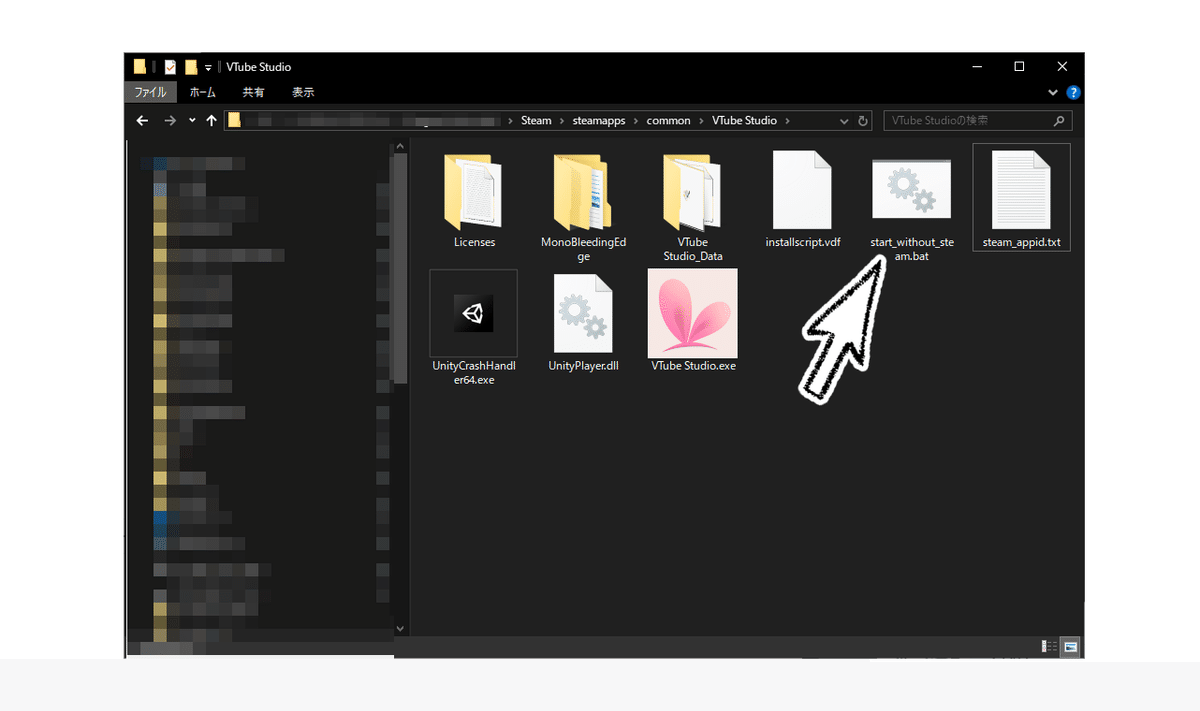Image resolution: width=1200 pixels, height=711 pixels.
Task: Open the 表示 ribbon tab
Action: tap(303, 92)
